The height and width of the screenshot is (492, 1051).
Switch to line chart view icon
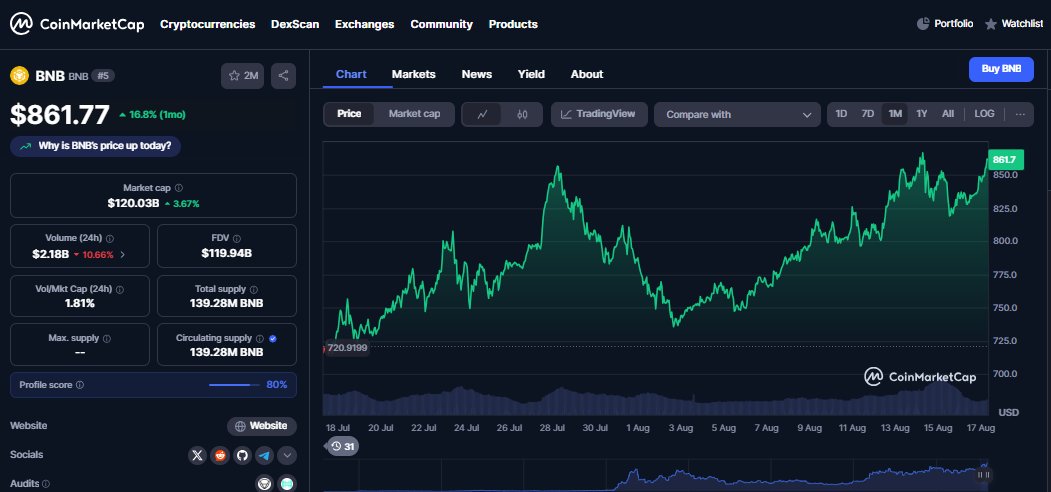(x=482, y=115)
